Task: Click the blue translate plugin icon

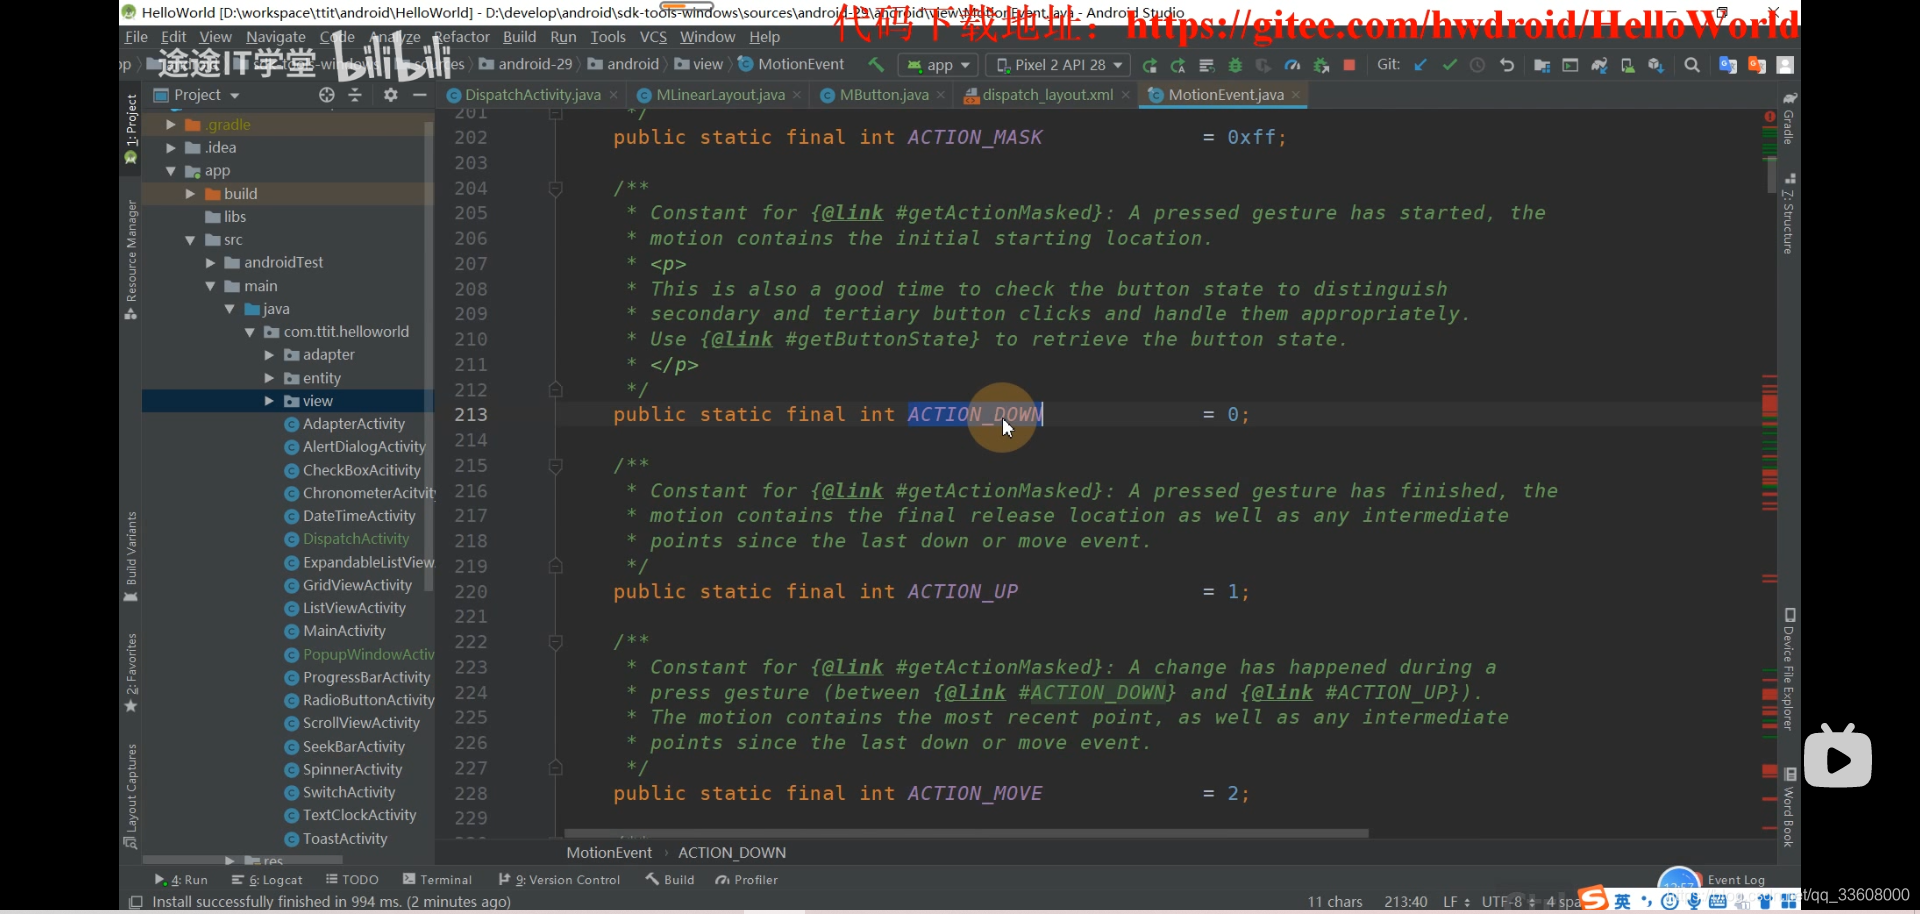Action: [x=1727, y=65]
